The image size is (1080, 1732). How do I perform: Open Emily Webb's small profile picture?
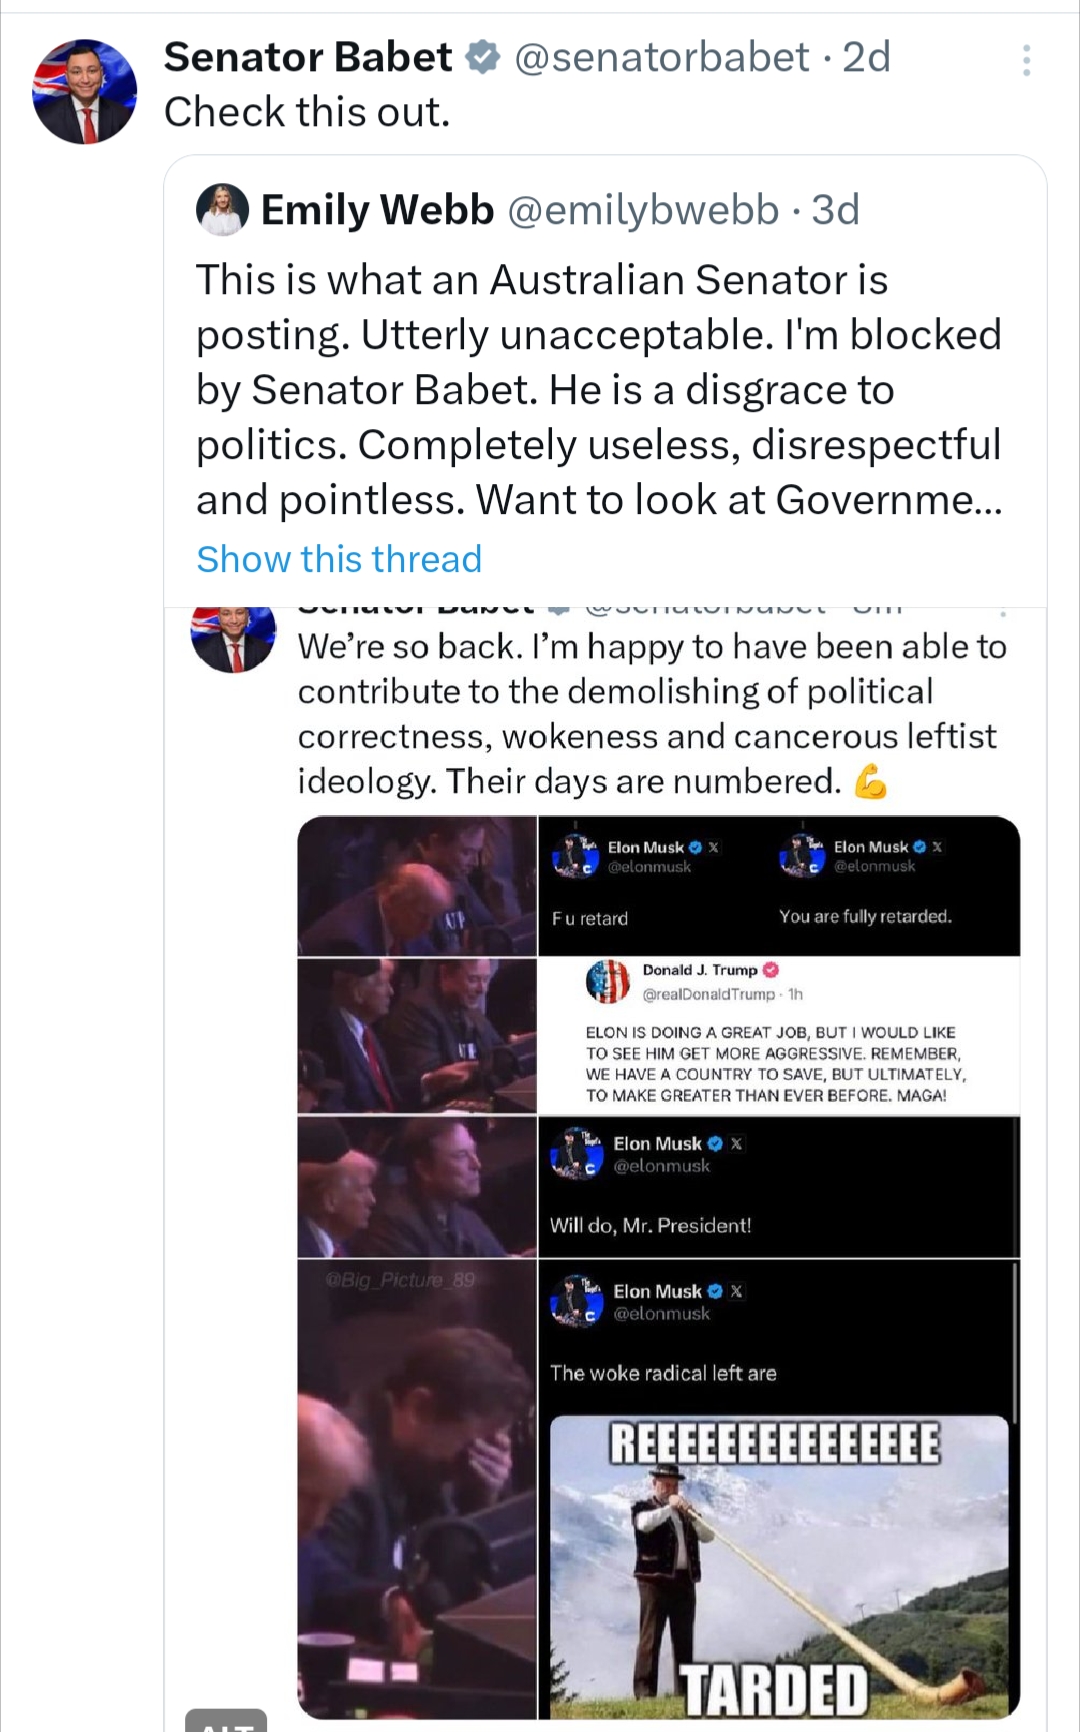click(222, 210)
